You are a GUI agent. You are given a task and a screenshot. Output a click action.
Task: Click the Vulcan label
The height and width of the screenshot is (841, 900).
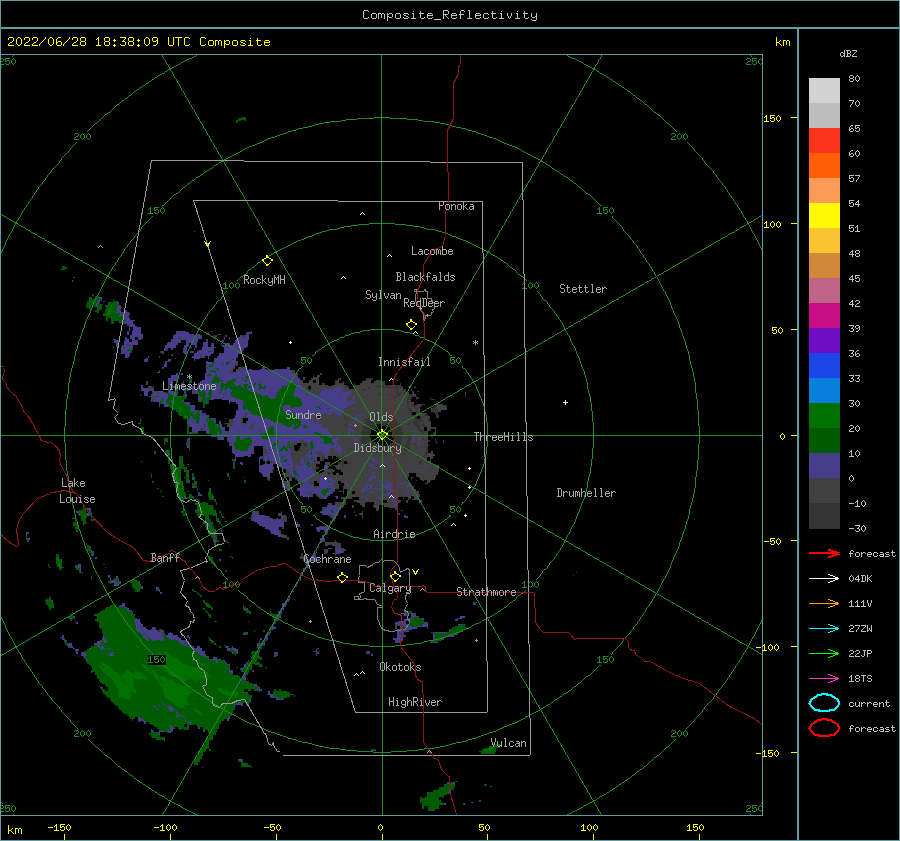point(509,743)
